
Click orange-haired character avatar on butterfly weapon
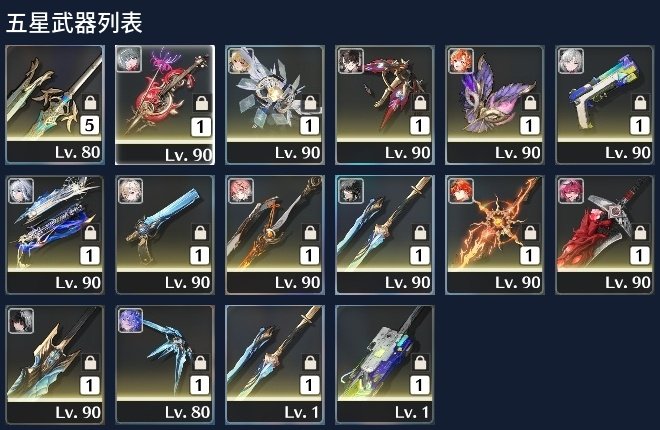pyautogui.click(x=461, y=61)
